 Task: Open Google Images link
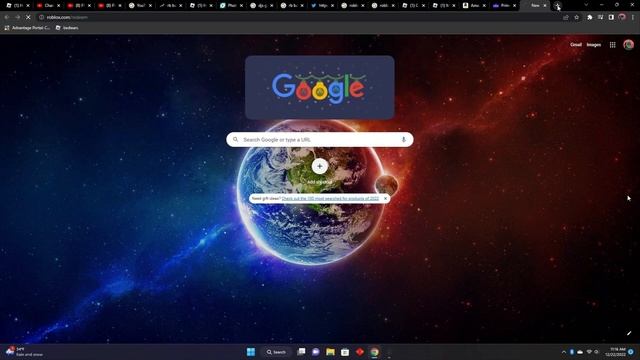pyautogui.click(x=594, y=45)
